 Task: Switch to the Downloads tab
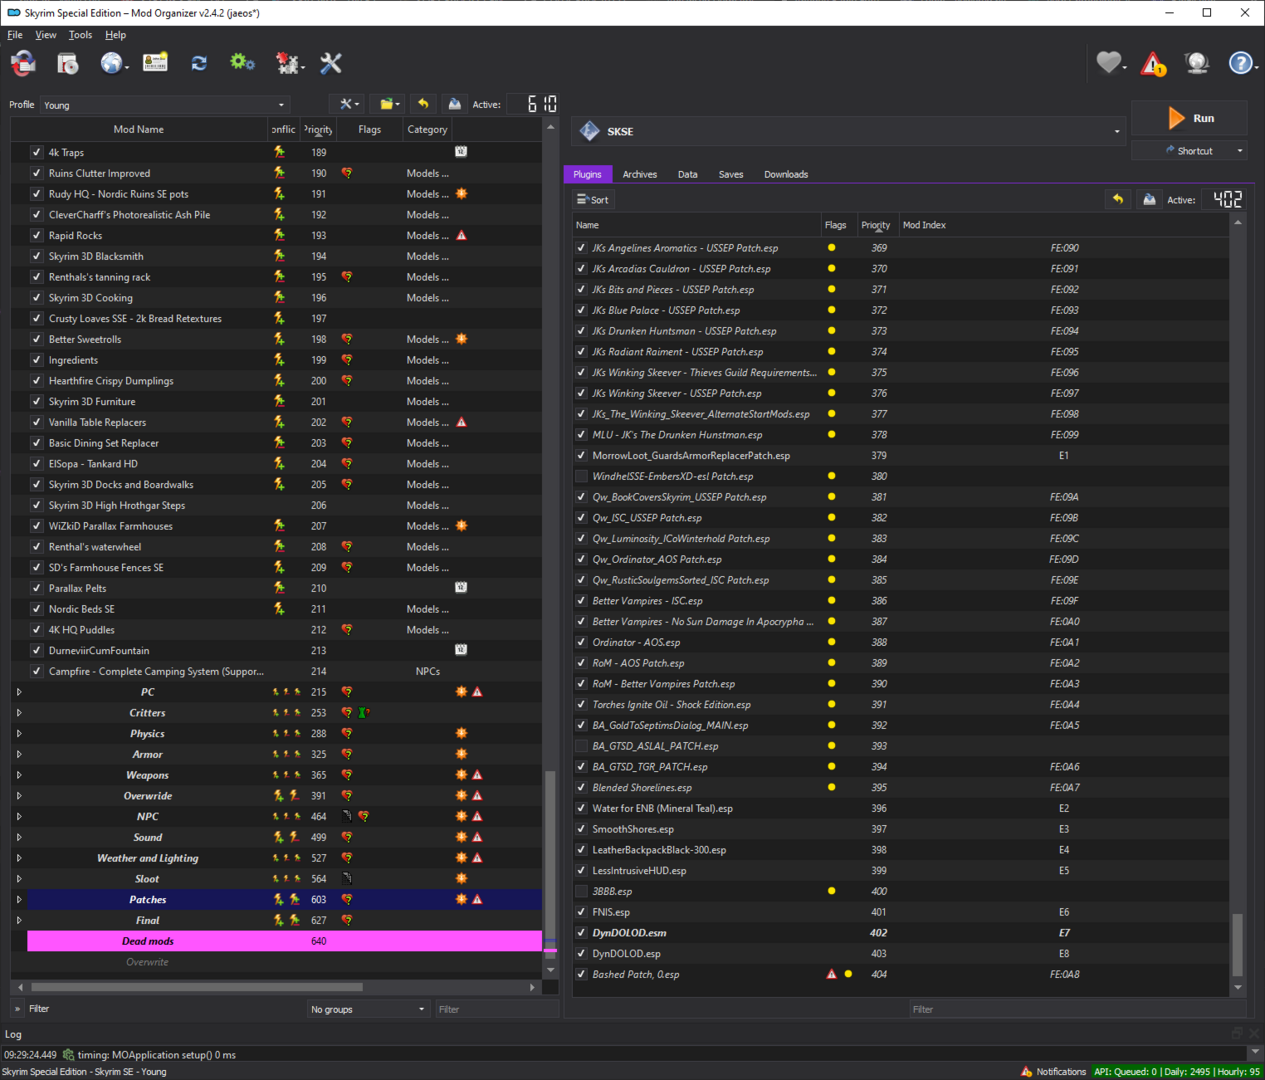coord(786,174)
